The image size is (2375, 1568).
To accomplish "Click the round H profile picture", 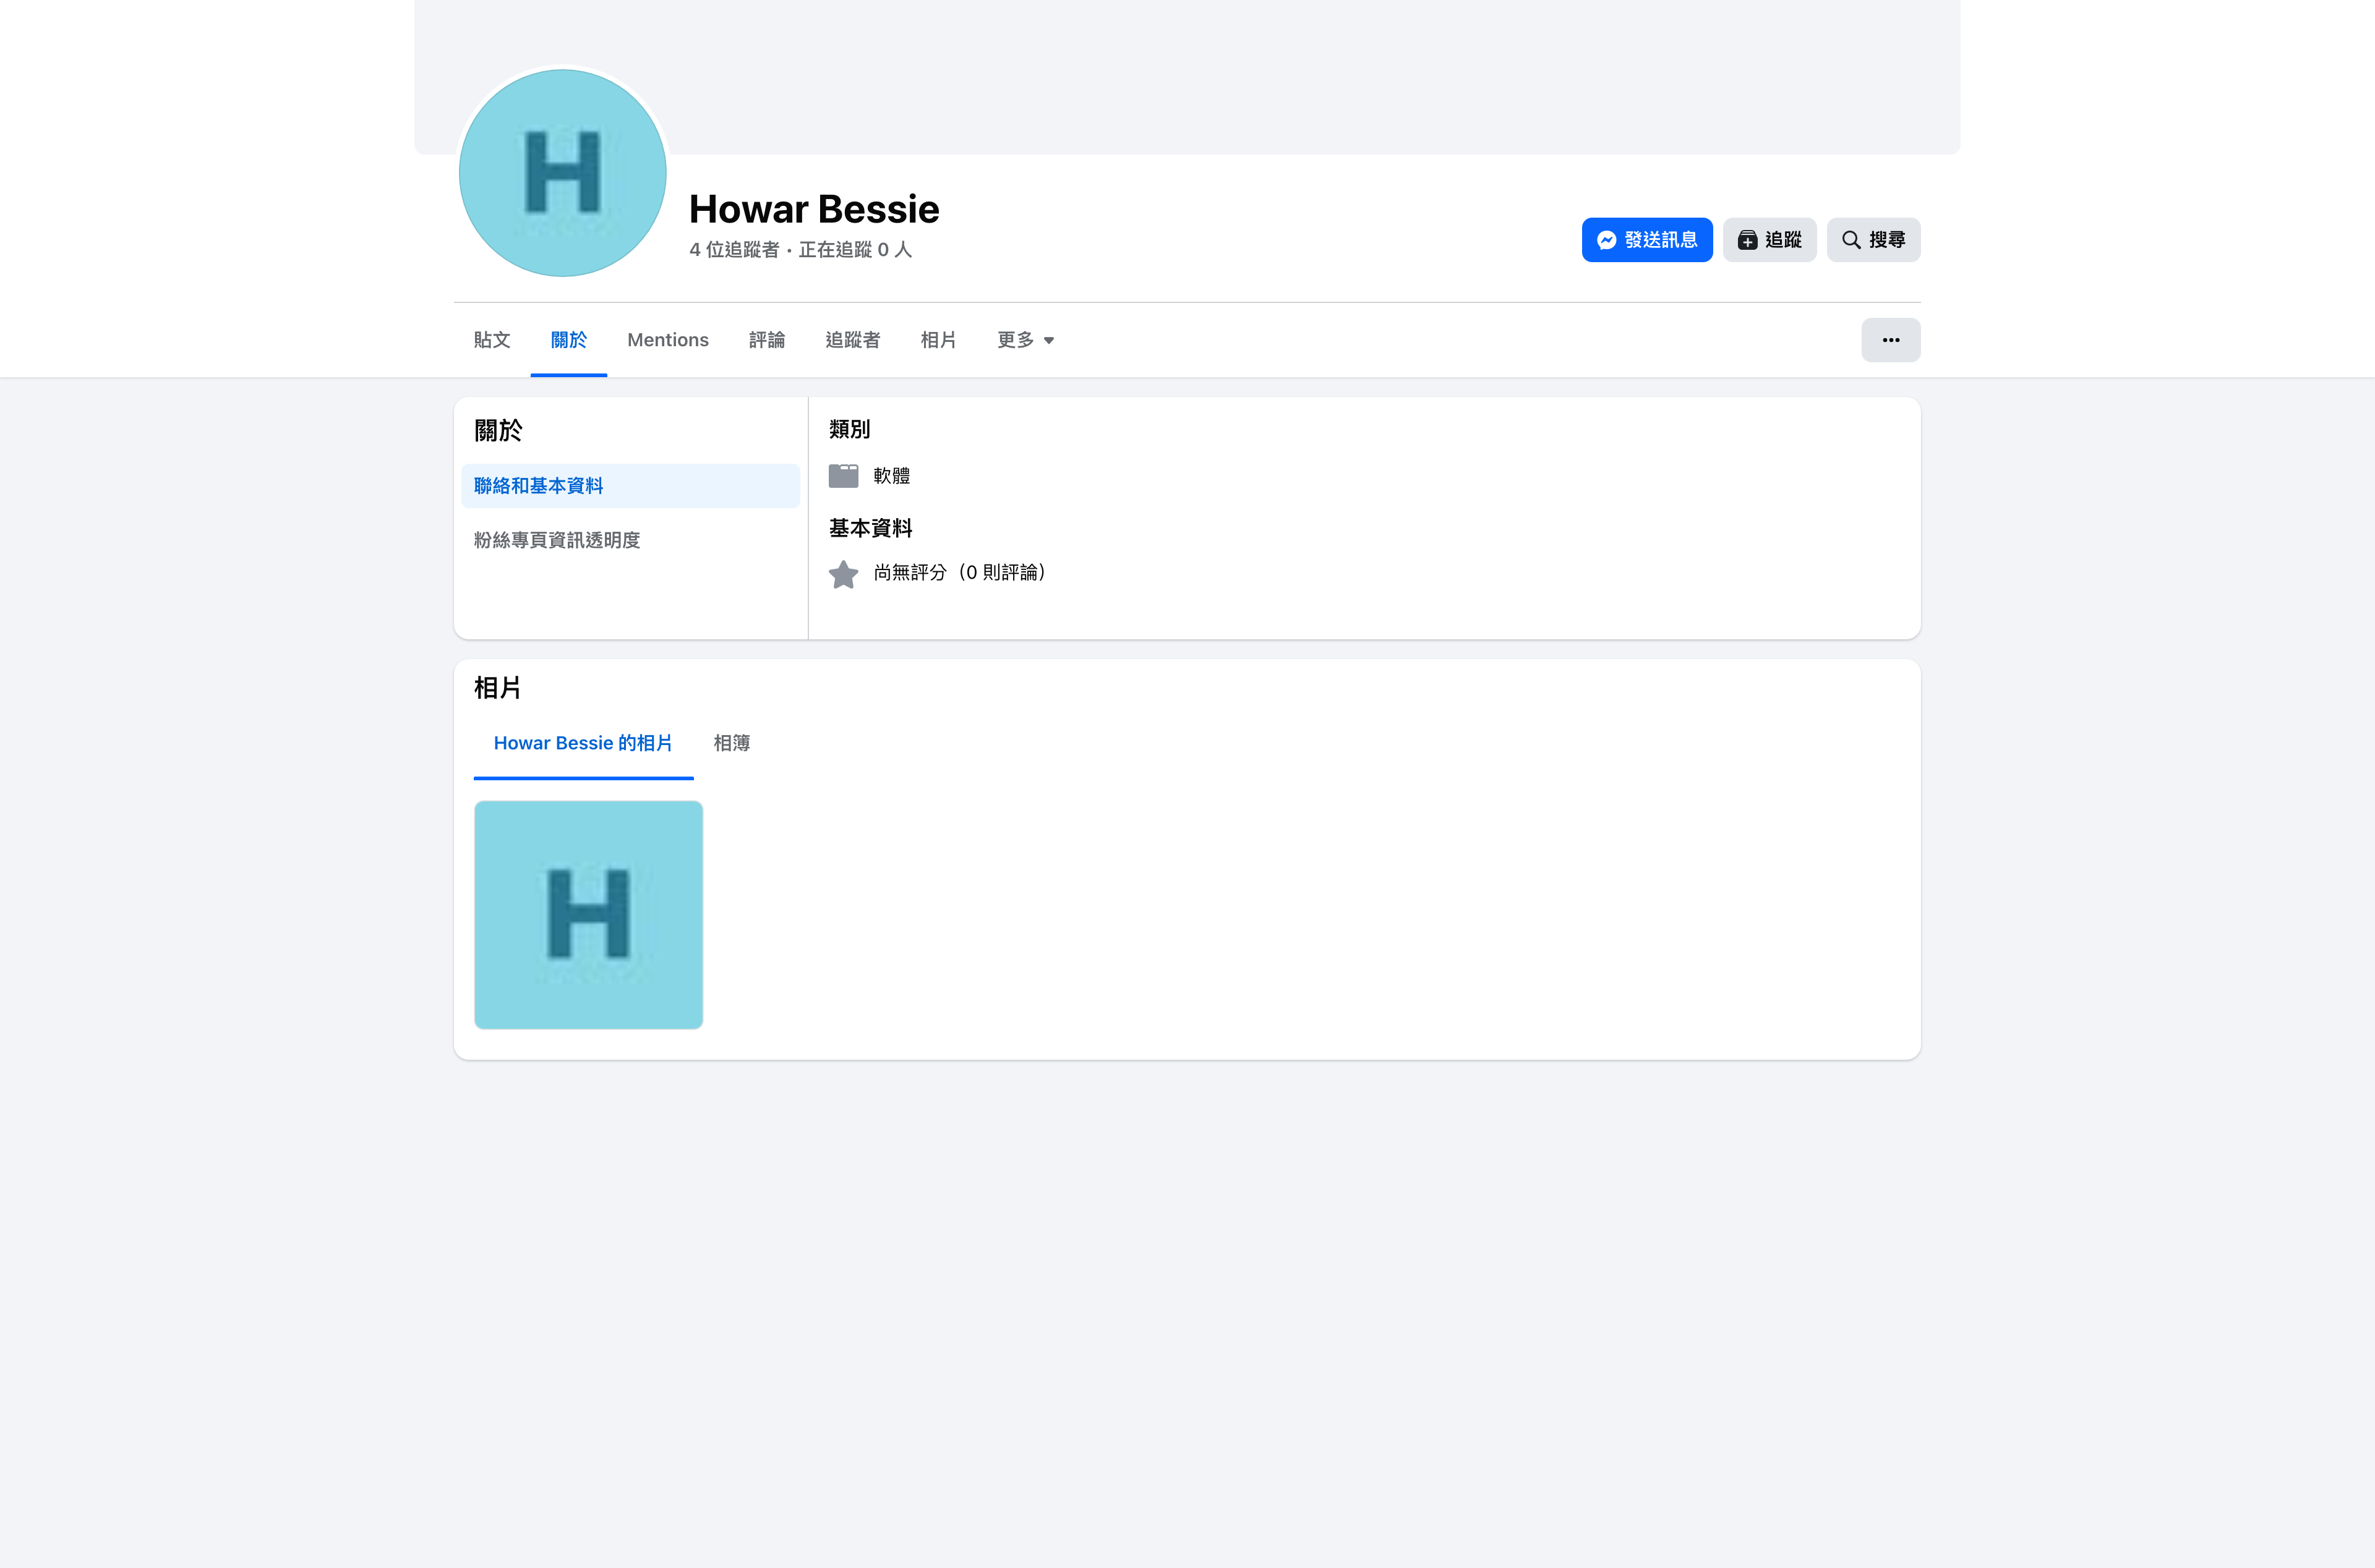I will click(x=563, y=173).
